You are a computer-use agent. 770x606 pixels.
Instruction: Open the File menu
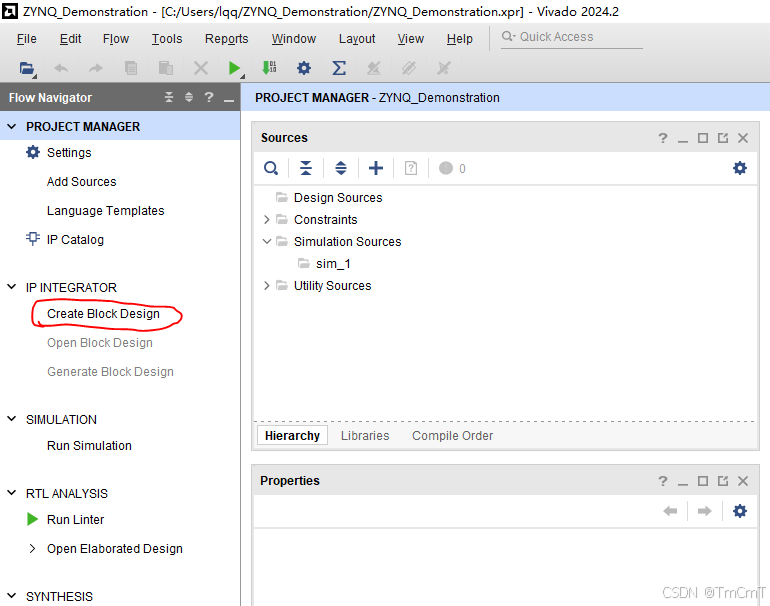point(27,38)
